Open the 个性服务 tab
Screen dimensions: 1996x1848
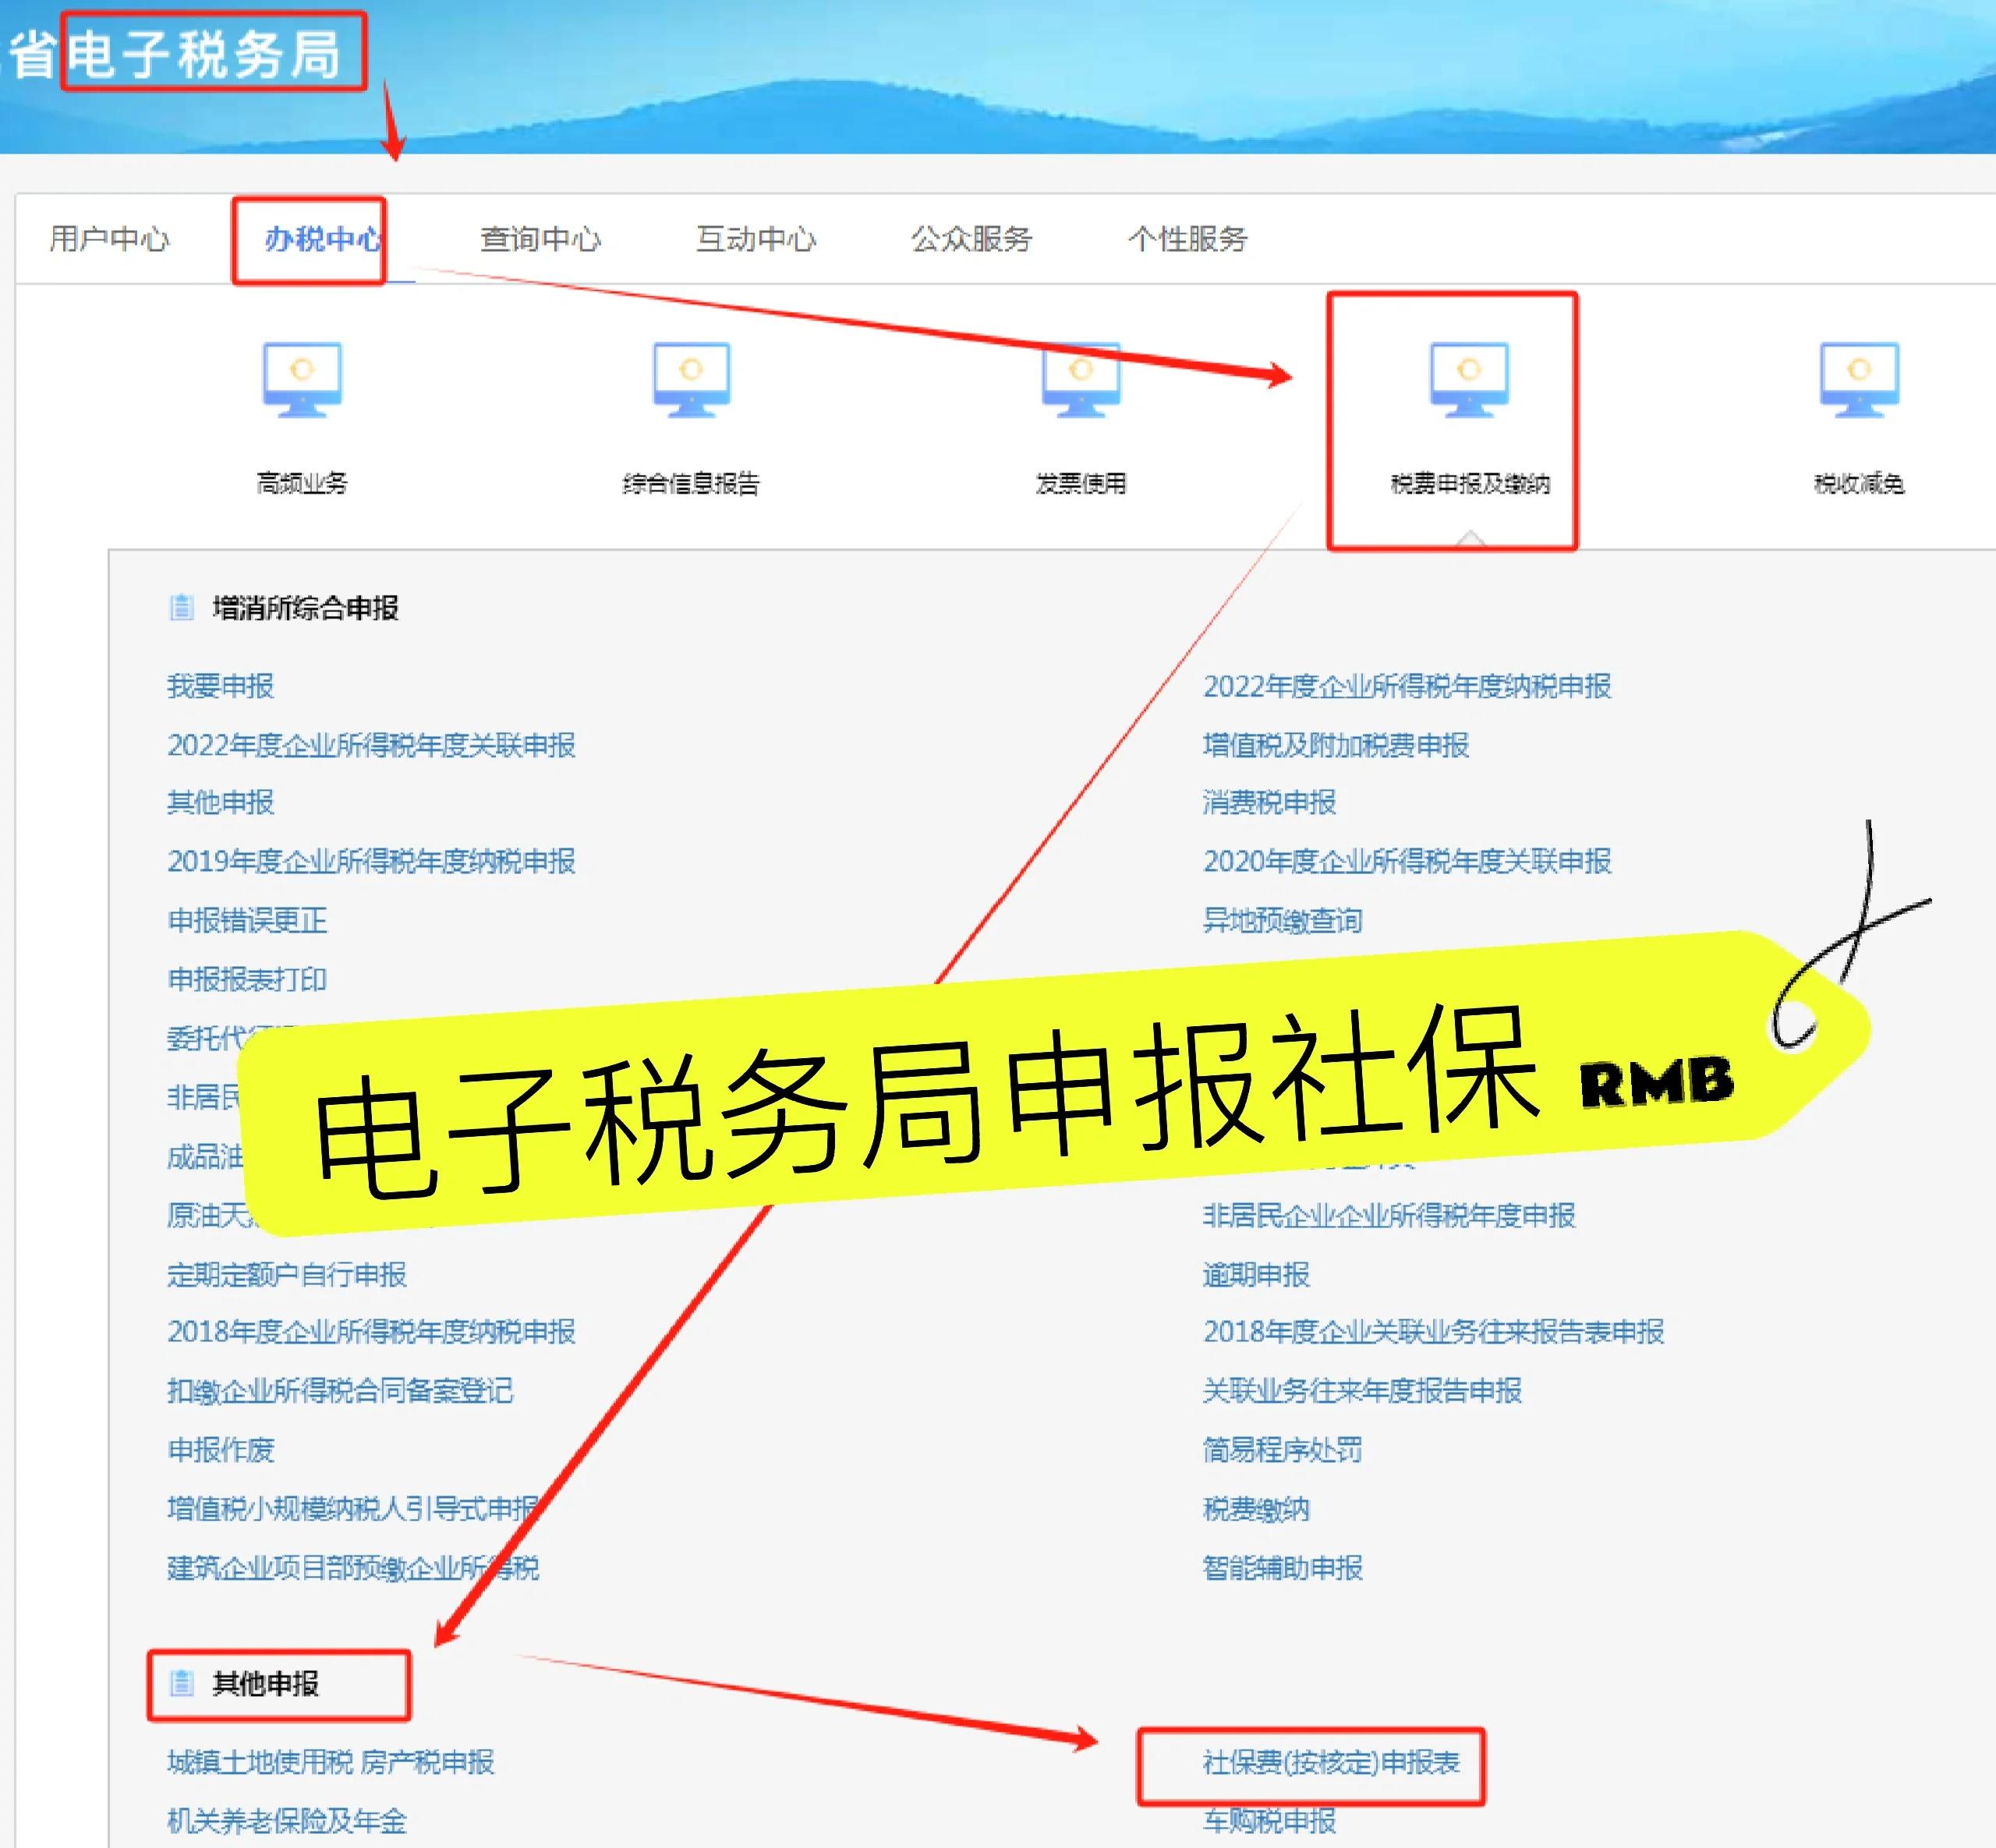(x=1185, y=240)
